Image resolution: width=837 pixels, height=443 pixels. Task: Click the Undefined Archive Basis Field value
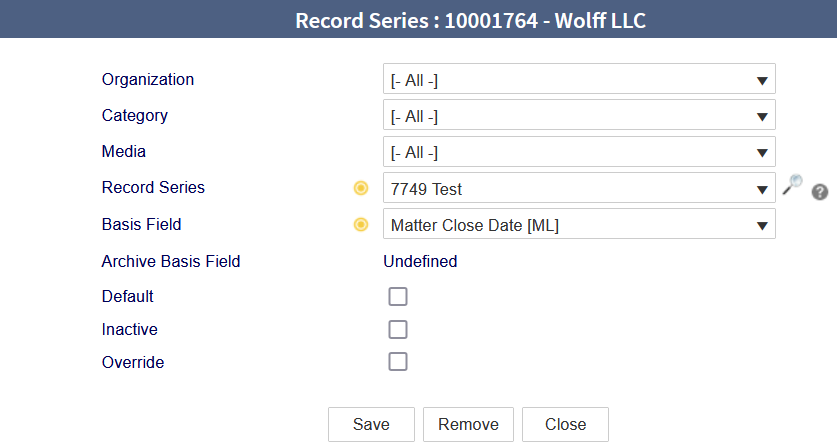coord(420,261)
